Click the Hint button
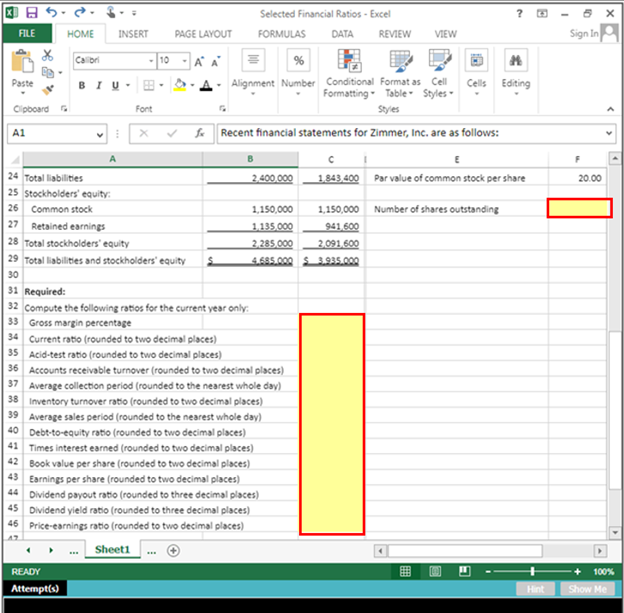Viewport: 624px width, 613px height. tap(535, 589)
